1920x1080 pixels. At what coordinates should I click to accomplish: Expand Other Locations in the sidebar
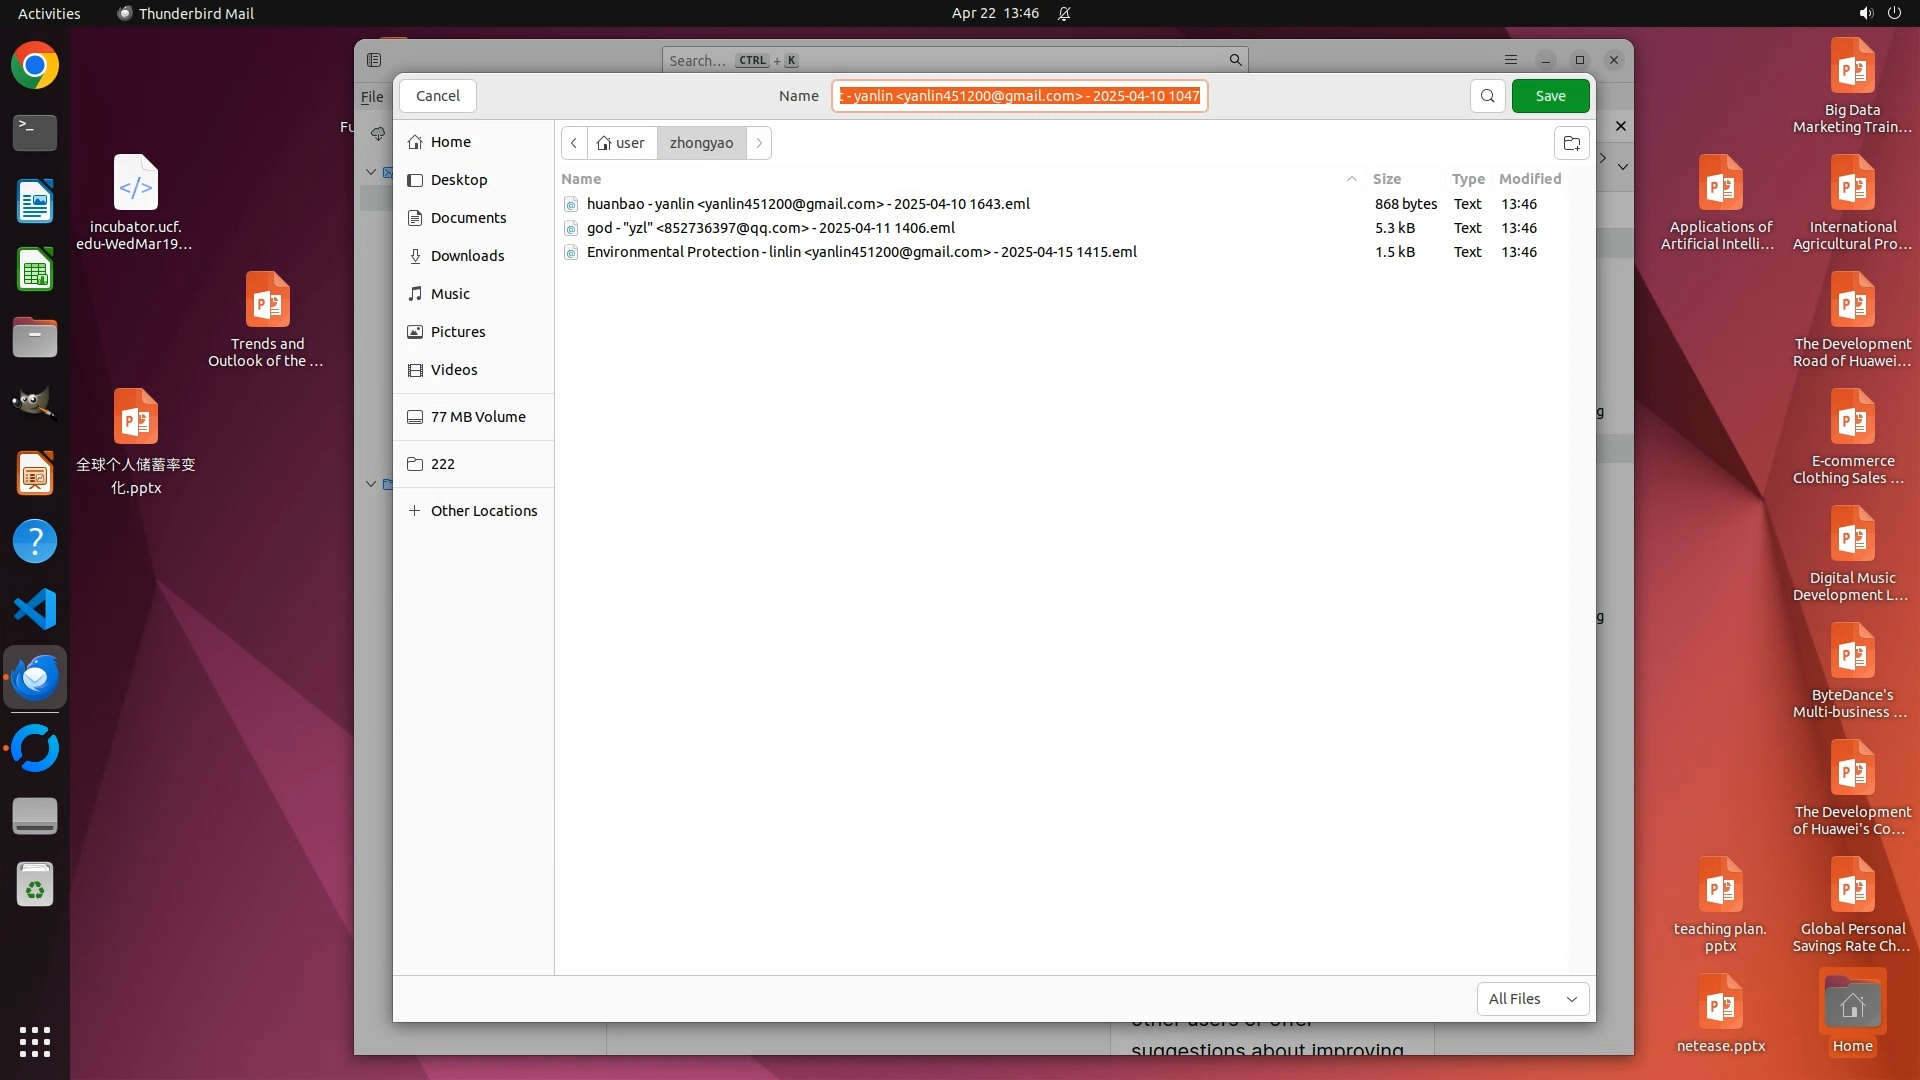point(483,511)
